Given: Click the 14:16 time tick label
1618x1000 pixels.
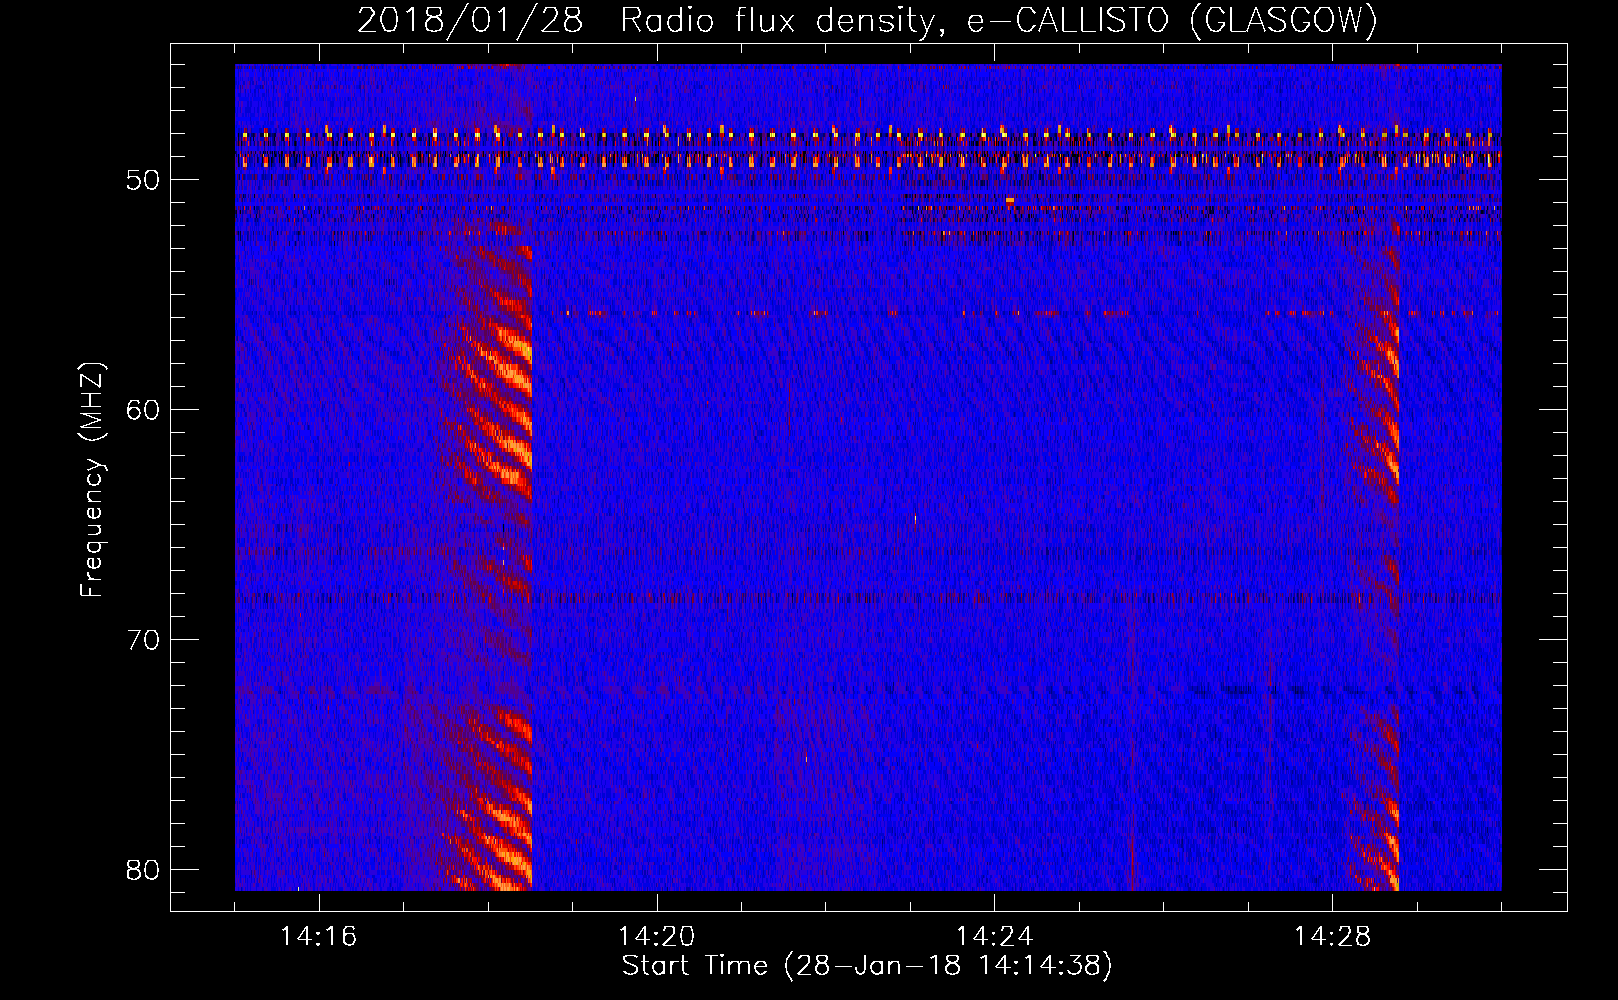Looking at the screenshot, I should point(319,936).
